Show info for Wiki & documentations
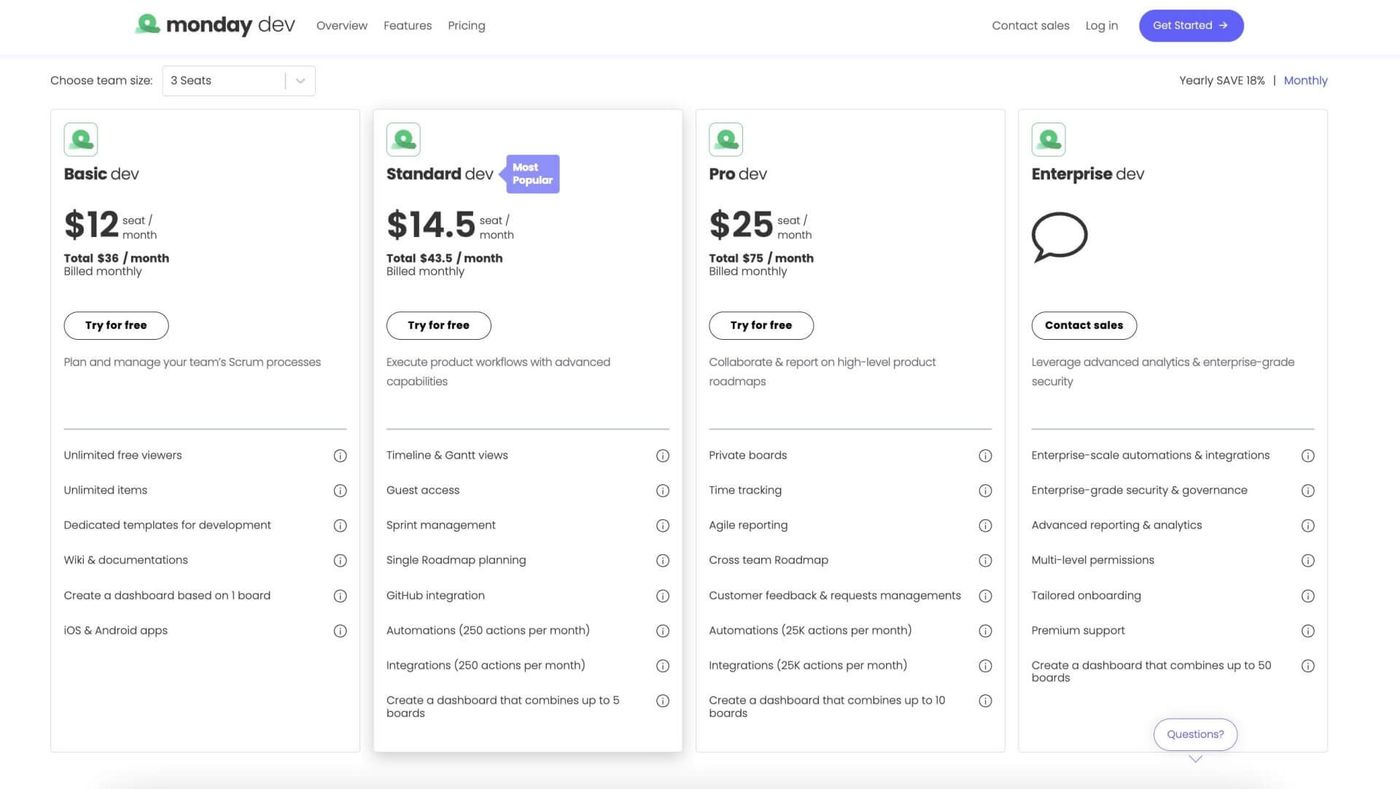The image size is (1400, 789). pyautogui.click(x=340, y=561)
